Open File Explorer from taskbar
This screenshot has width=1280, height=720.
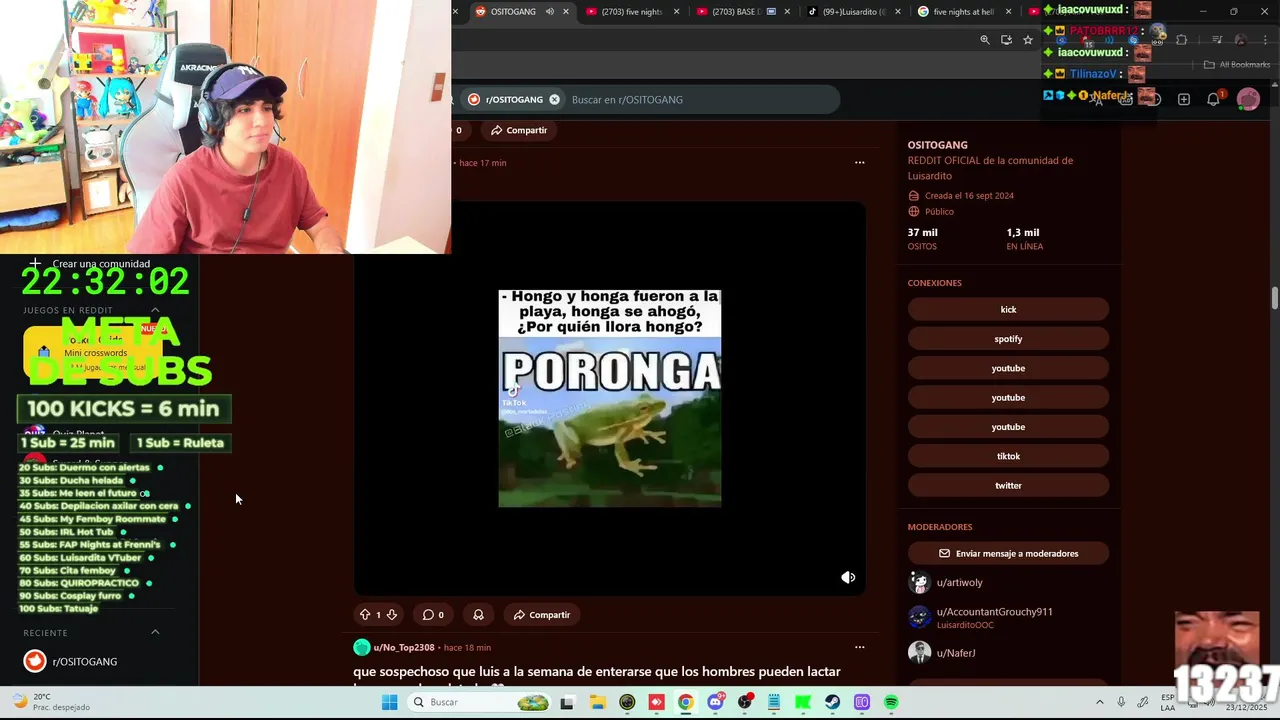coord(597,702)
